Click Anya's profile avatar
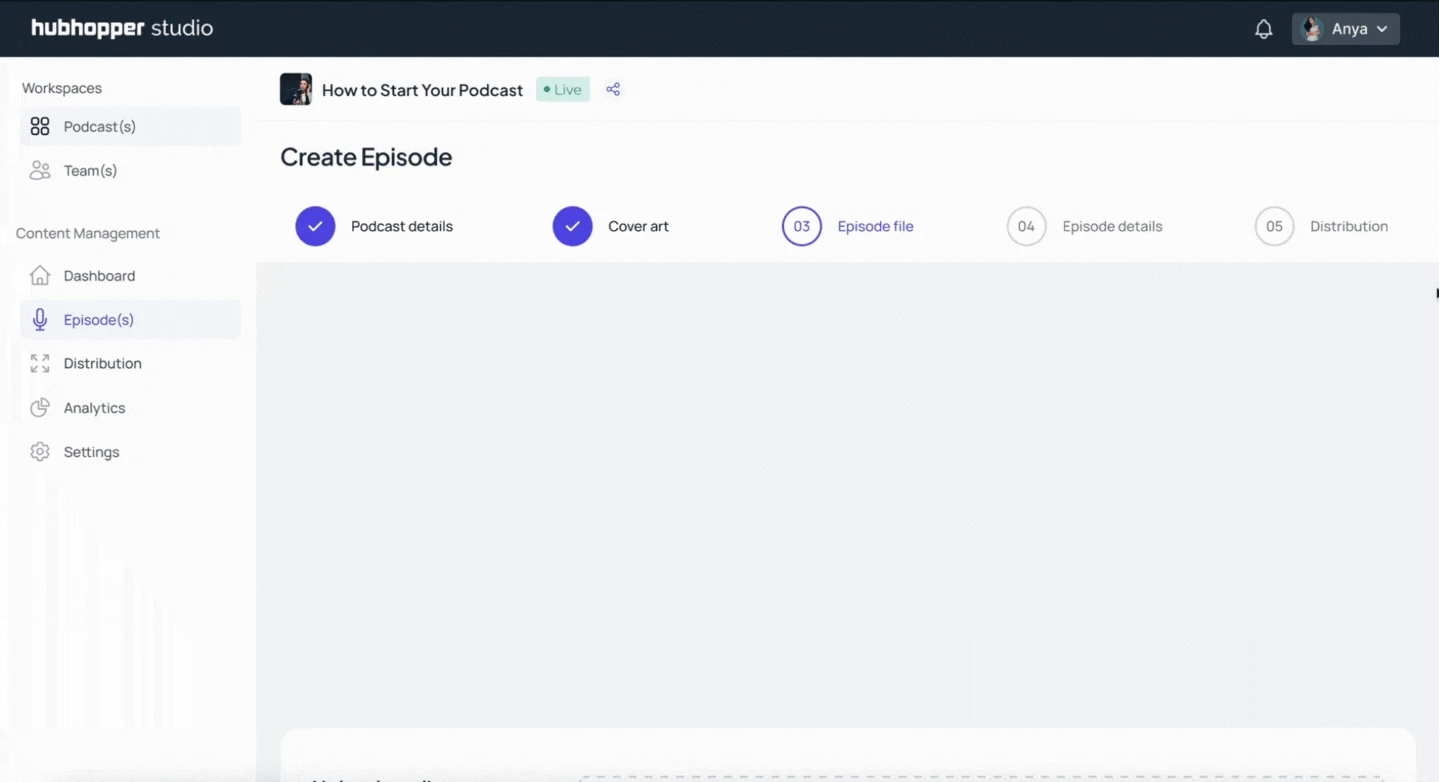 click(x=1312, y=29)
